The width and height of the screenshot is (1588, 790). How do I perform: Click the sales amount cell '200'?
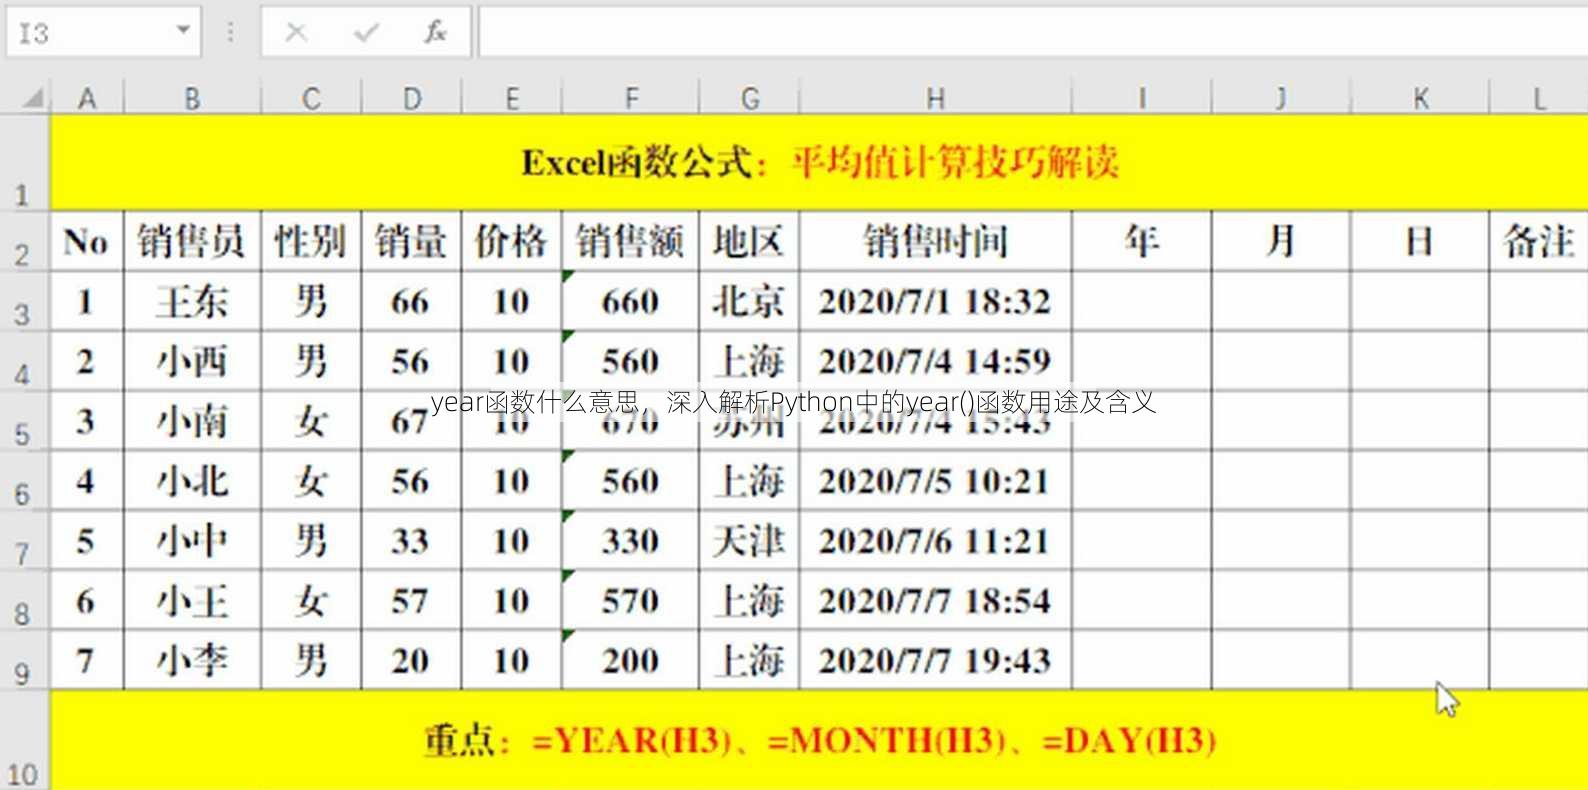(631, 661)
